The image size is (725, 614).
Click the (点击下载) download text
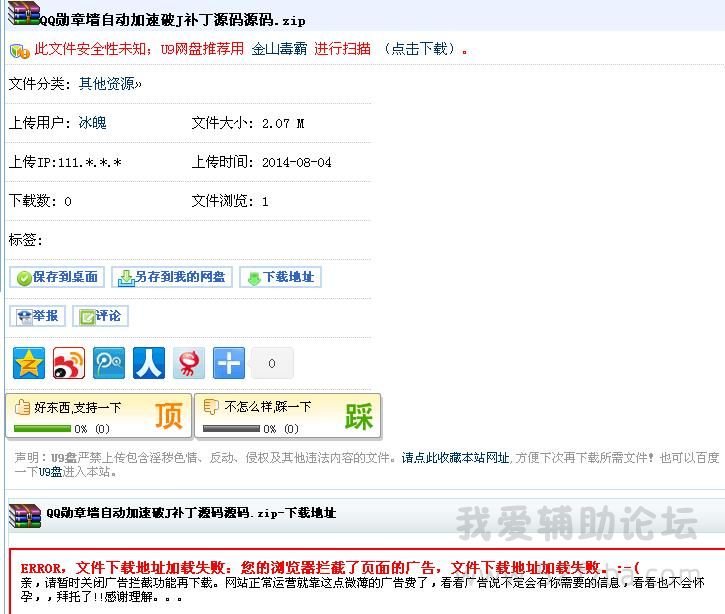(420, 49)
